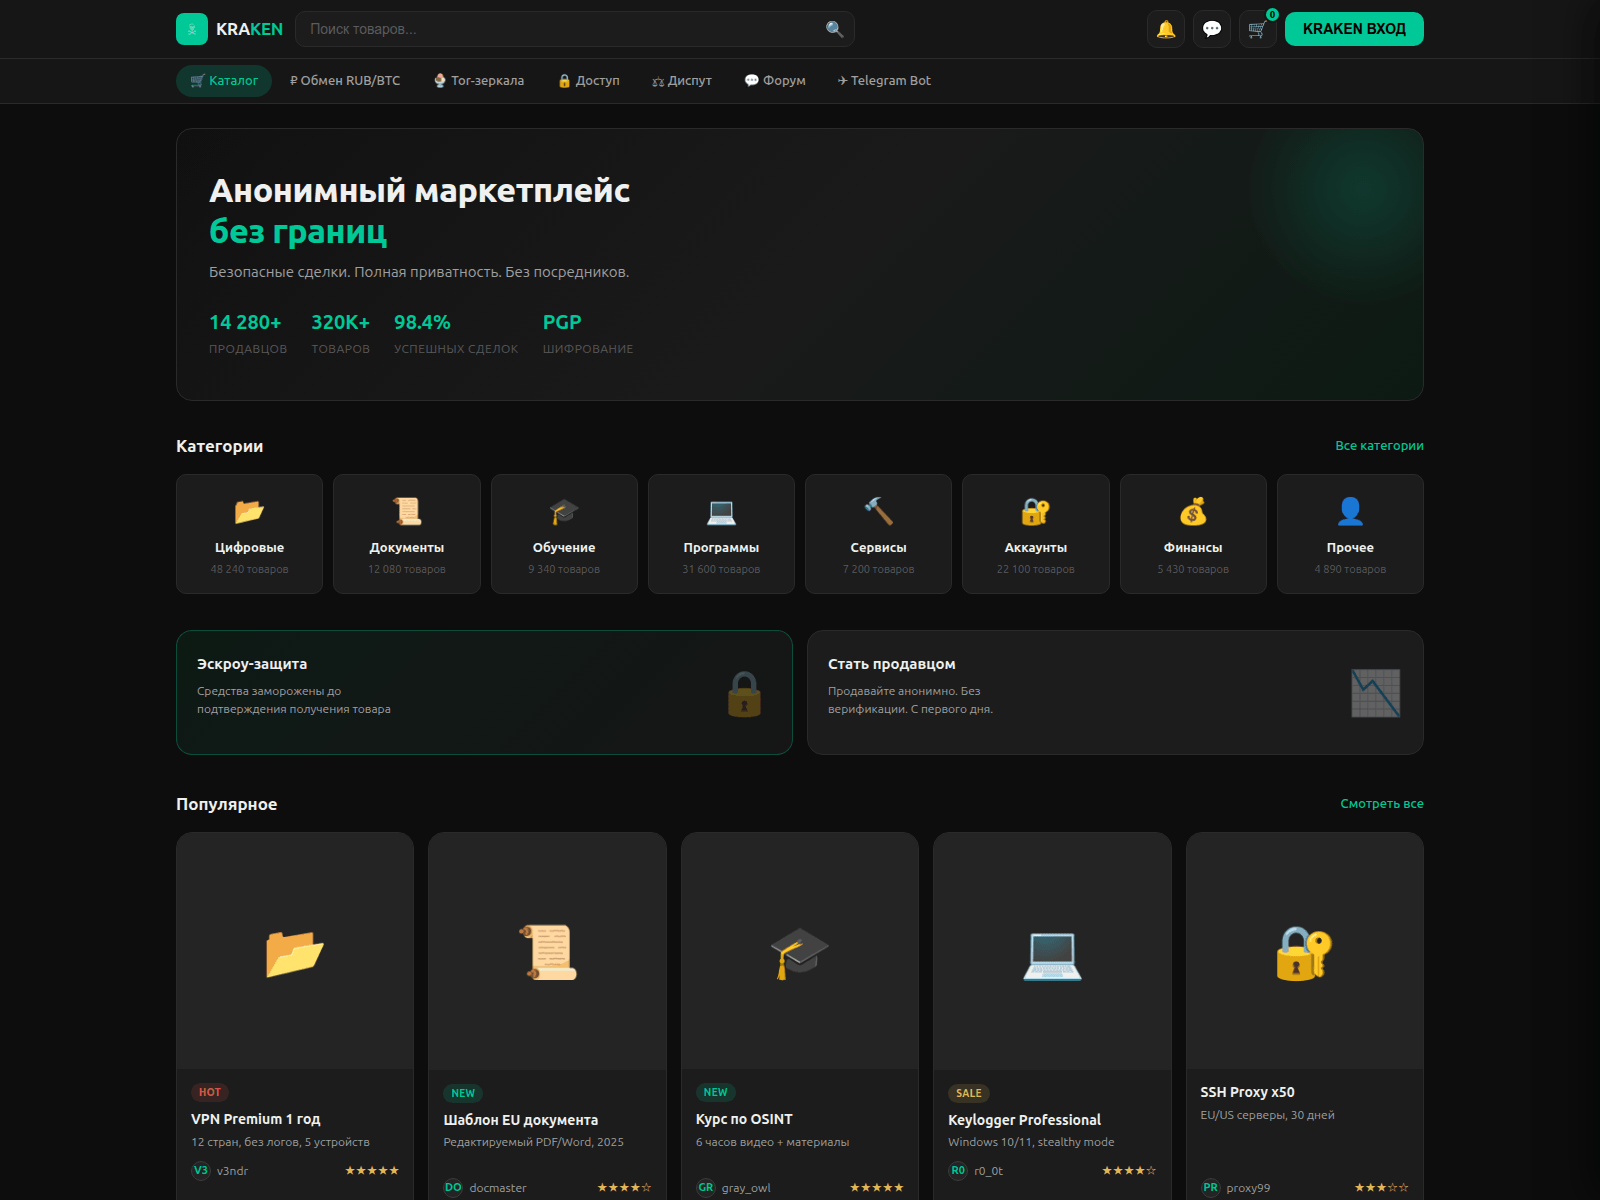Open the Финансы money bag category
Screen dimensions: 1600x1200
[x=1193, y=534]
